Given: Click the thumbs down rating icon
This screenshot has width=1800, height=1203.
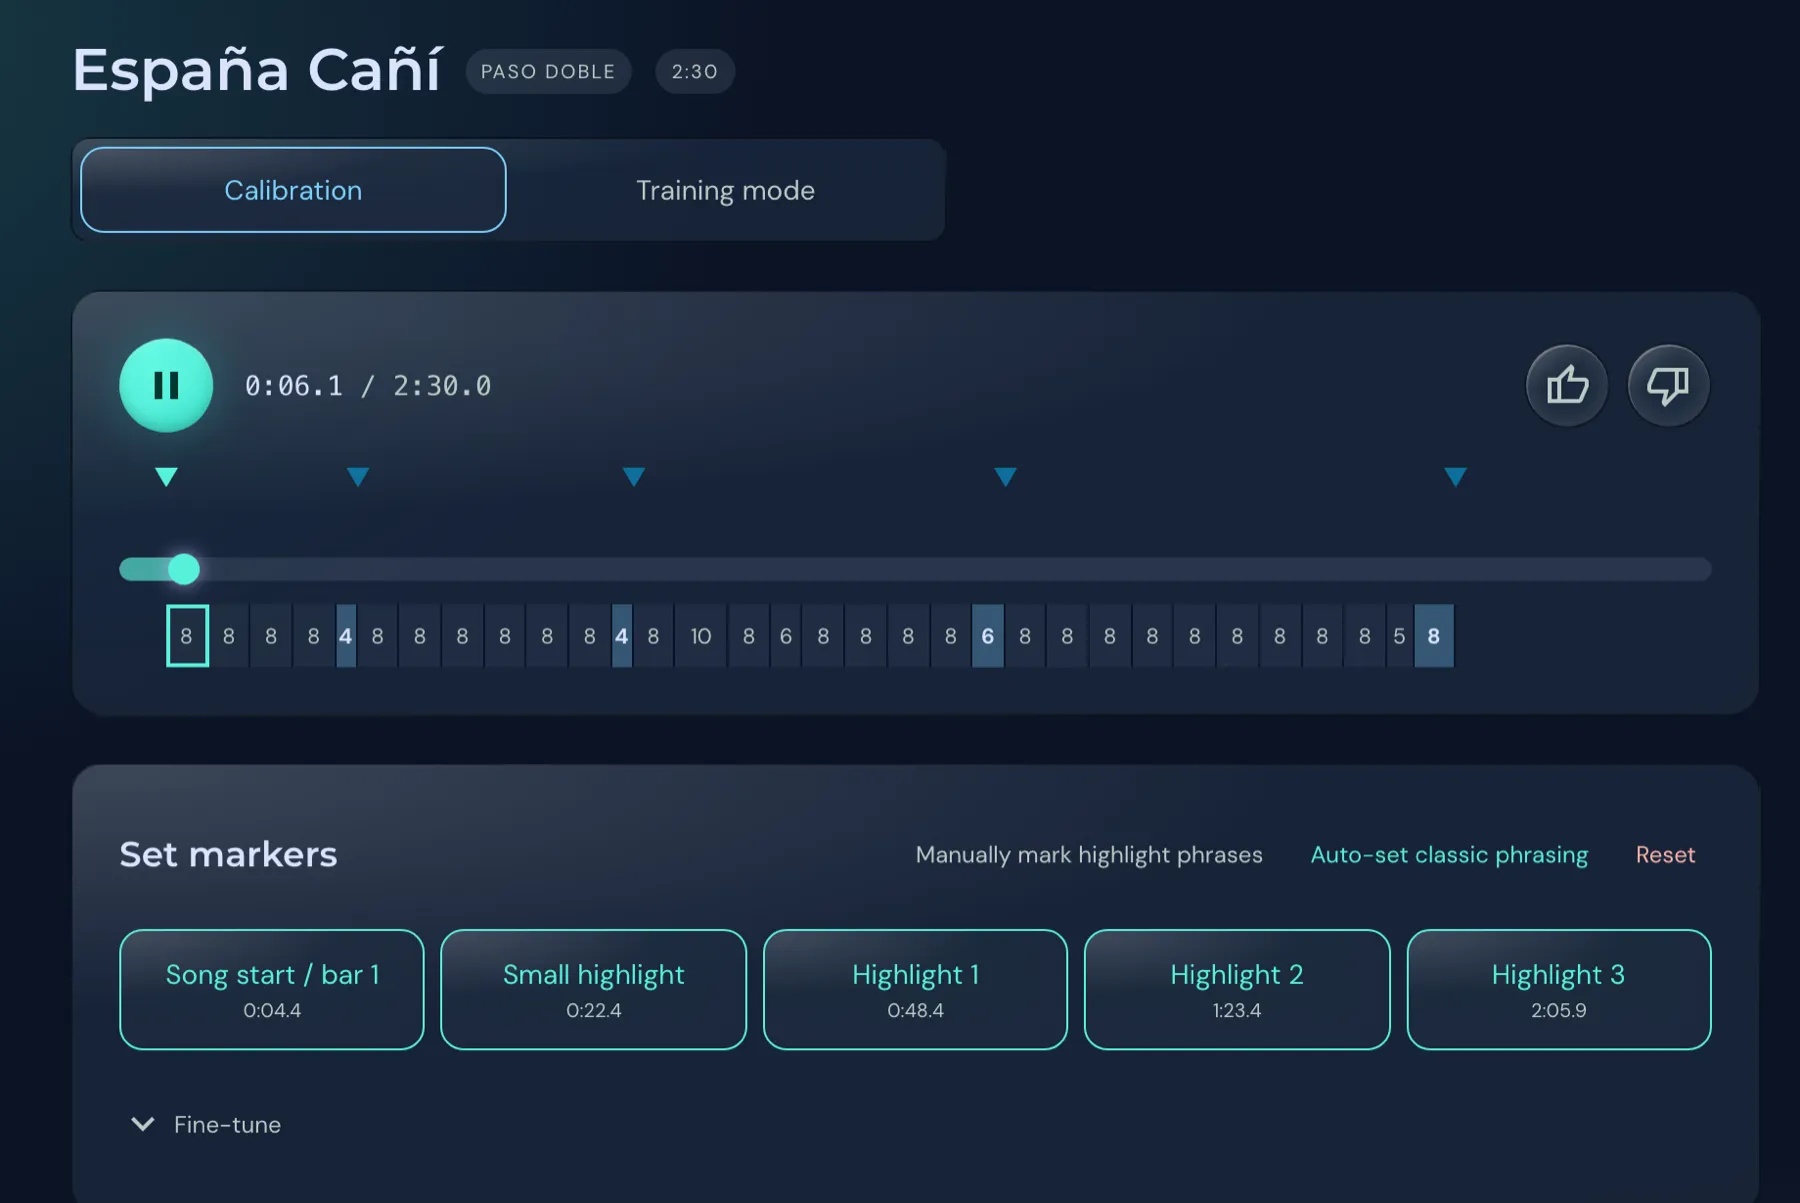Looking at the screenshot, I should click(x=1668, y=385).
